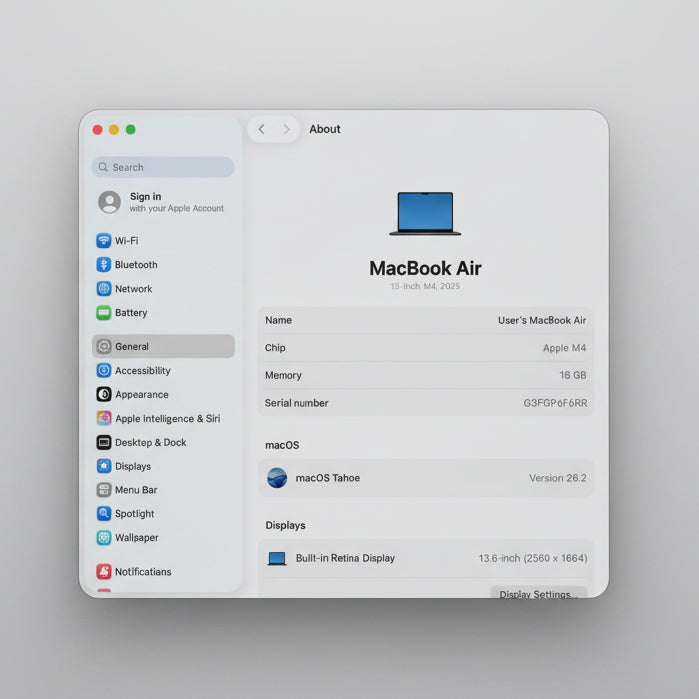
Task: Click the Menu Bar icon
Action: (103, 490)
